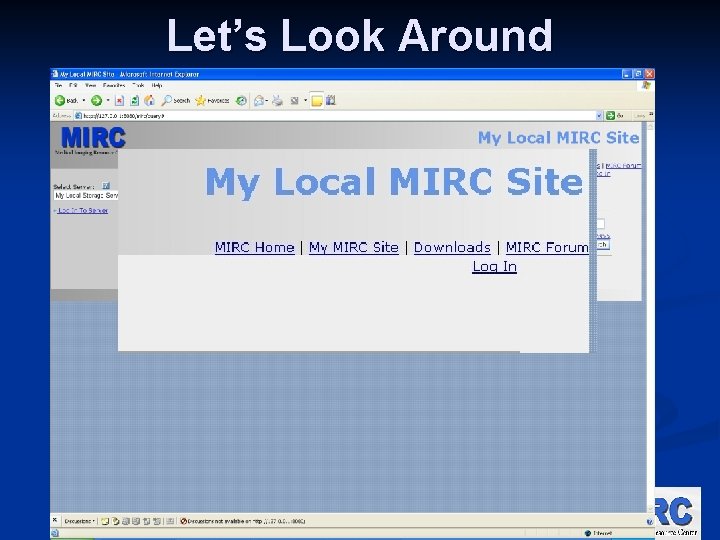Click the Previous discussion icon
Screen dimensions: 720x540
[x=147, y=521]
